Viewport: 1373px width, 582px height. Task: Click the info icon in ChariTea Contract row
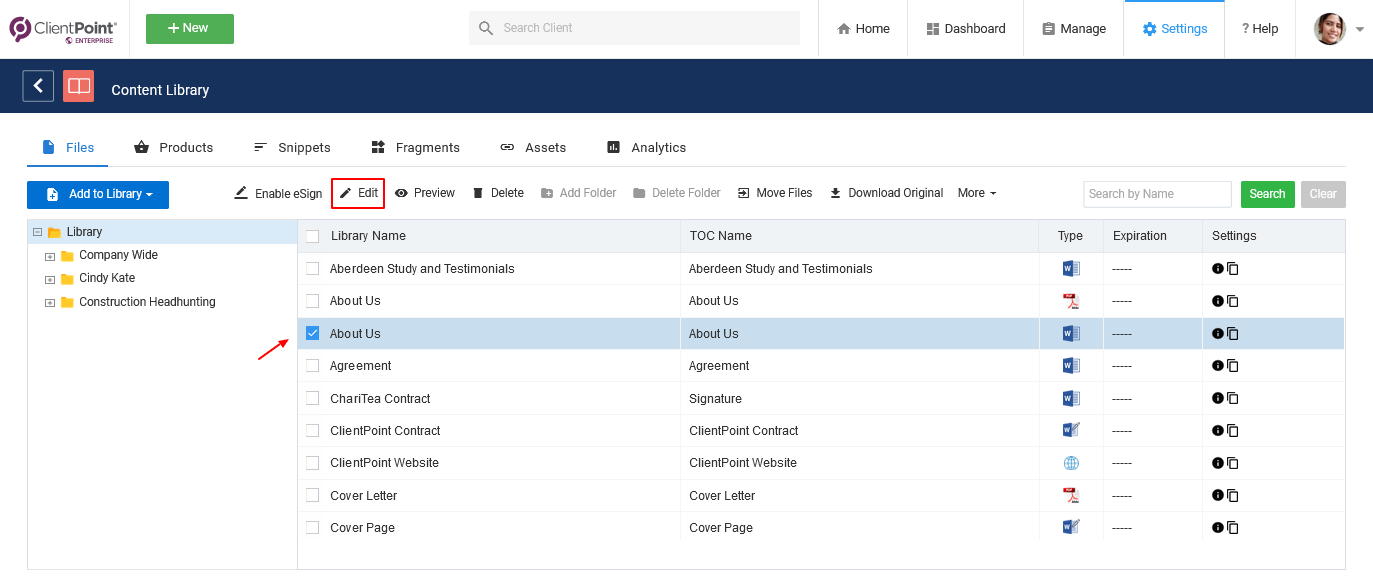click(1217, 398)
